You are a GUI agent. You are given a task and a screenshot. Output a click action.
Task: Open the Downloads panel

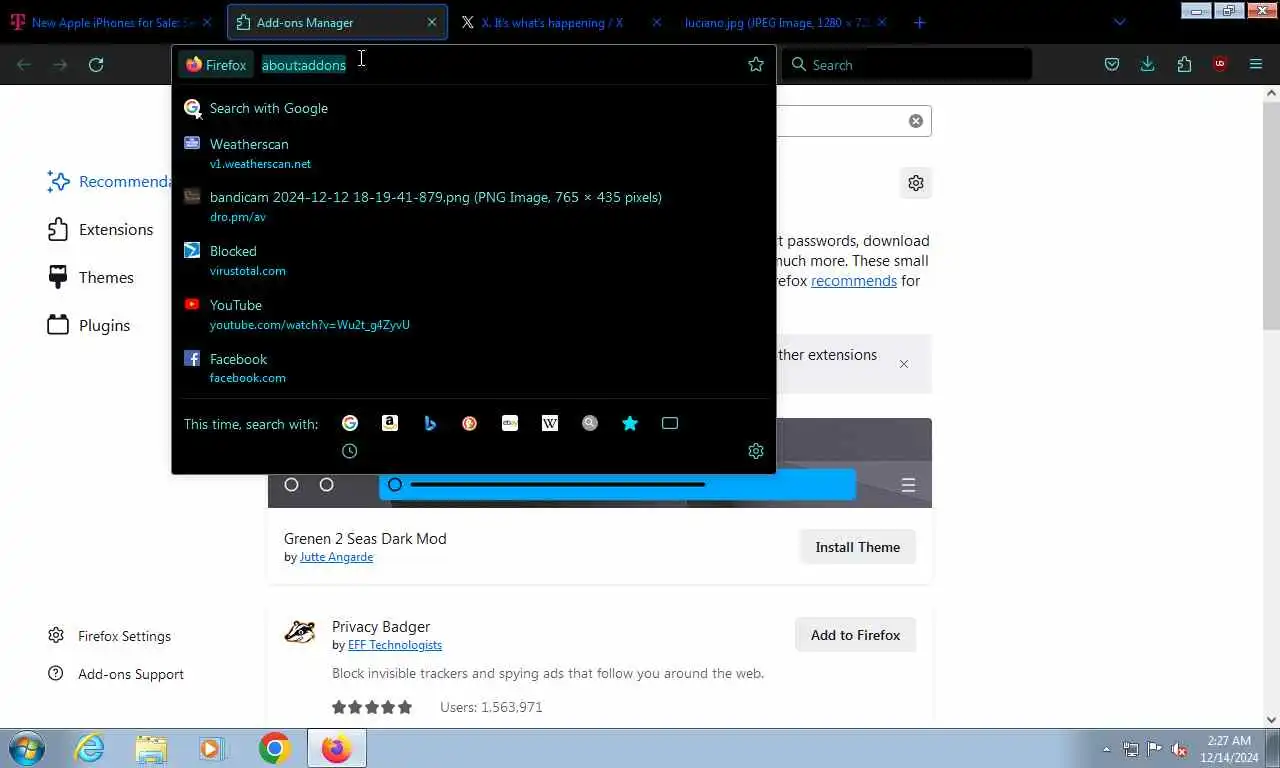[x=1148, y=64]
